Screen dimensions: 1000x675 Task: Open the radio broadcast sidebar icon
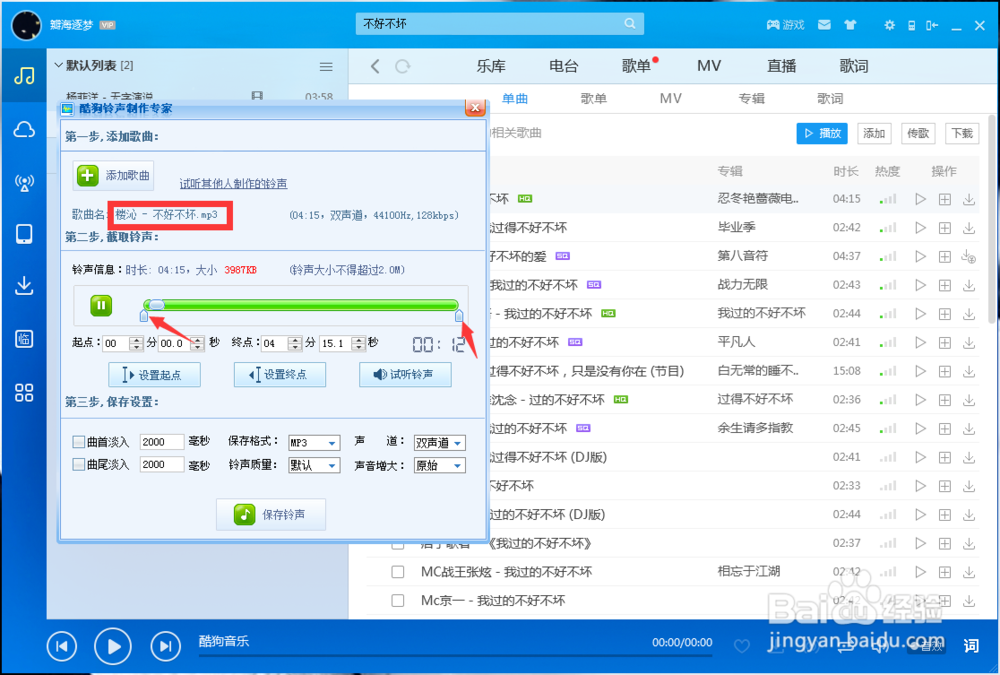pyautogui.click(x=24, y=183)
